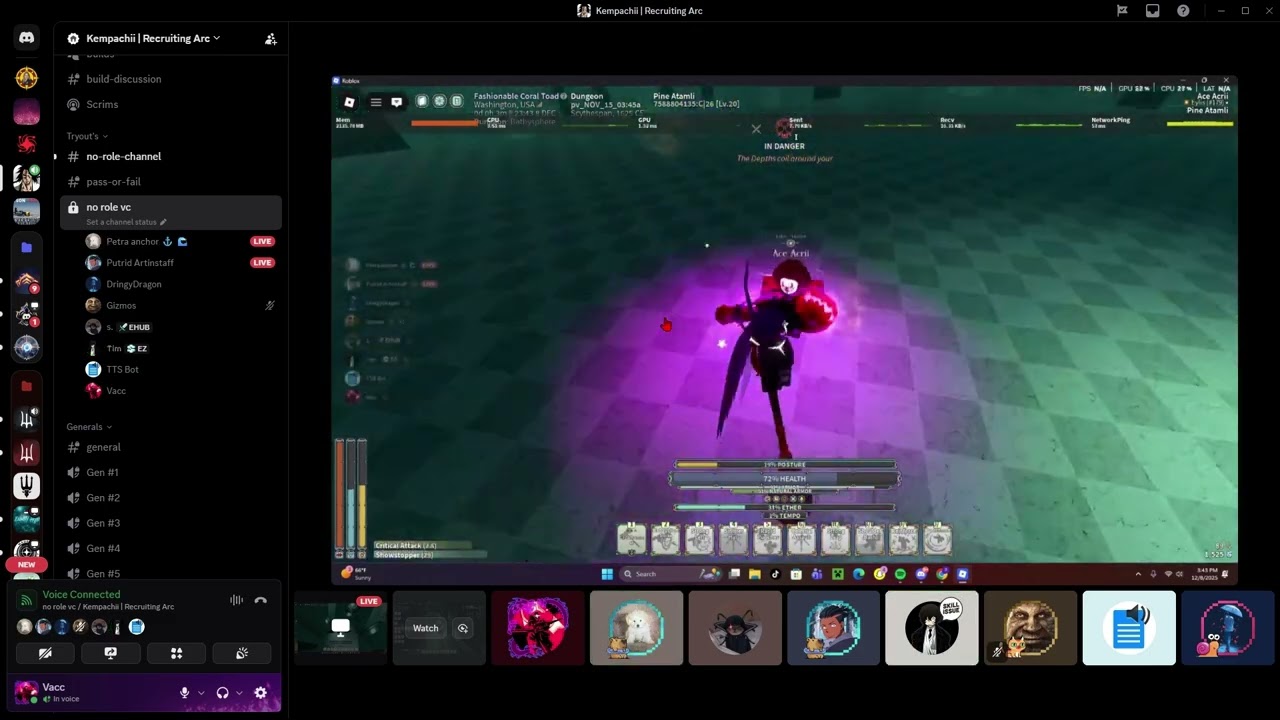
Task: Select the blue document speaker participant tile
Action: click(x=1129, y=628)
